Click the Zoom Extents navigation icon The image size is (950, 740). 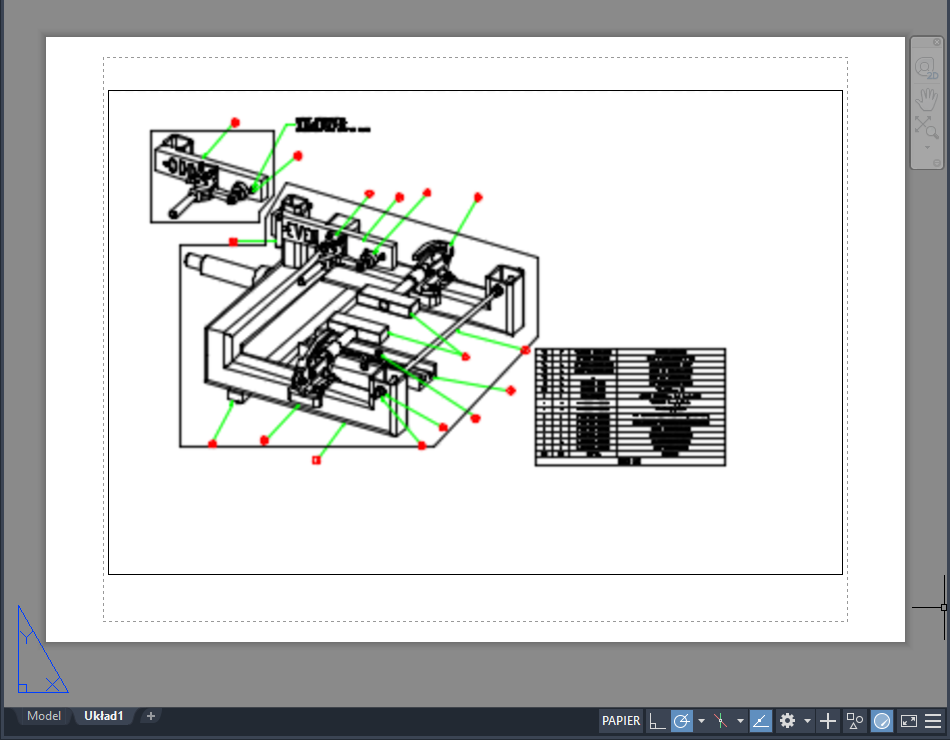point(926,127)
